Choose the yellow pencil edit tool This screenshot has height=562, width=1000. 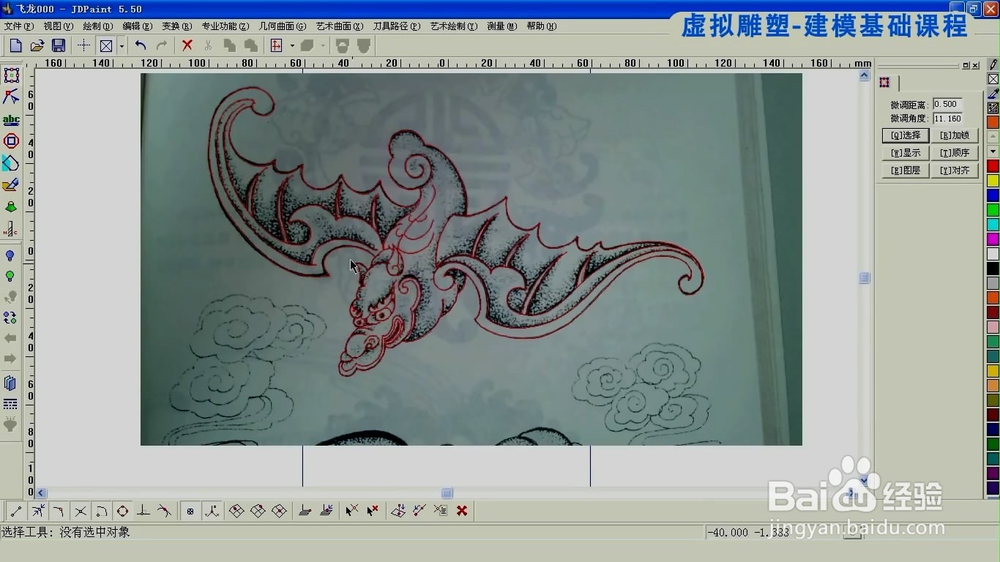11,186
